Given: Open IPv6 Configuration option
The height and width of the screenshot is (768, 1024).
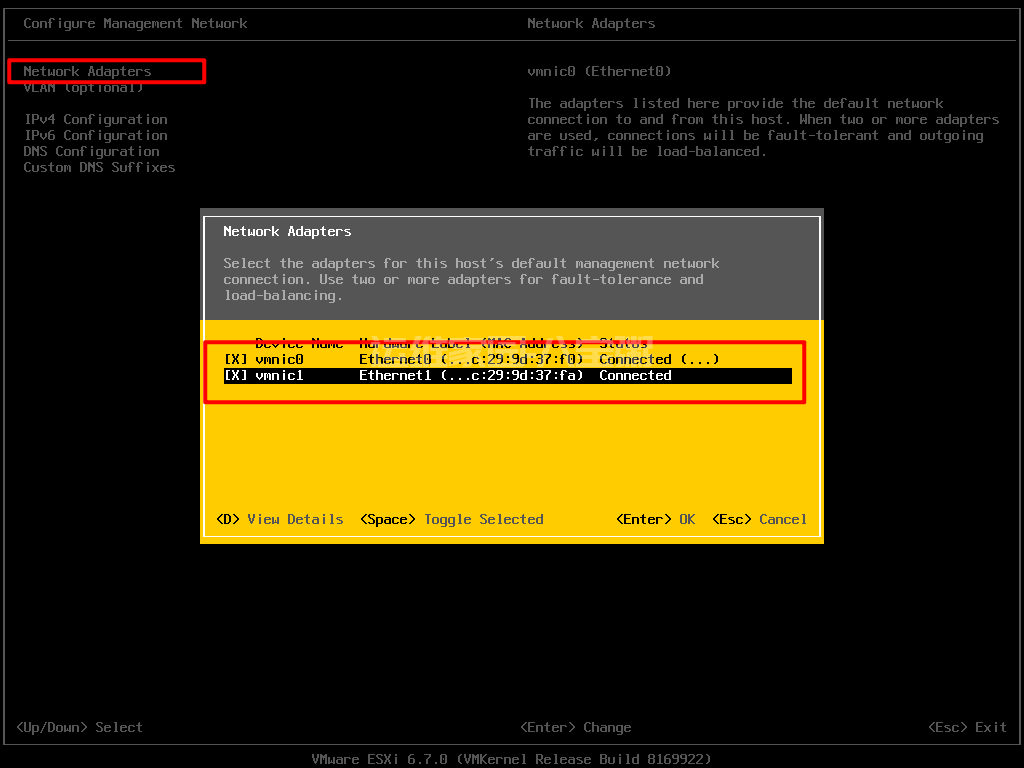Looking at the screenshot, I should (95, 135).
